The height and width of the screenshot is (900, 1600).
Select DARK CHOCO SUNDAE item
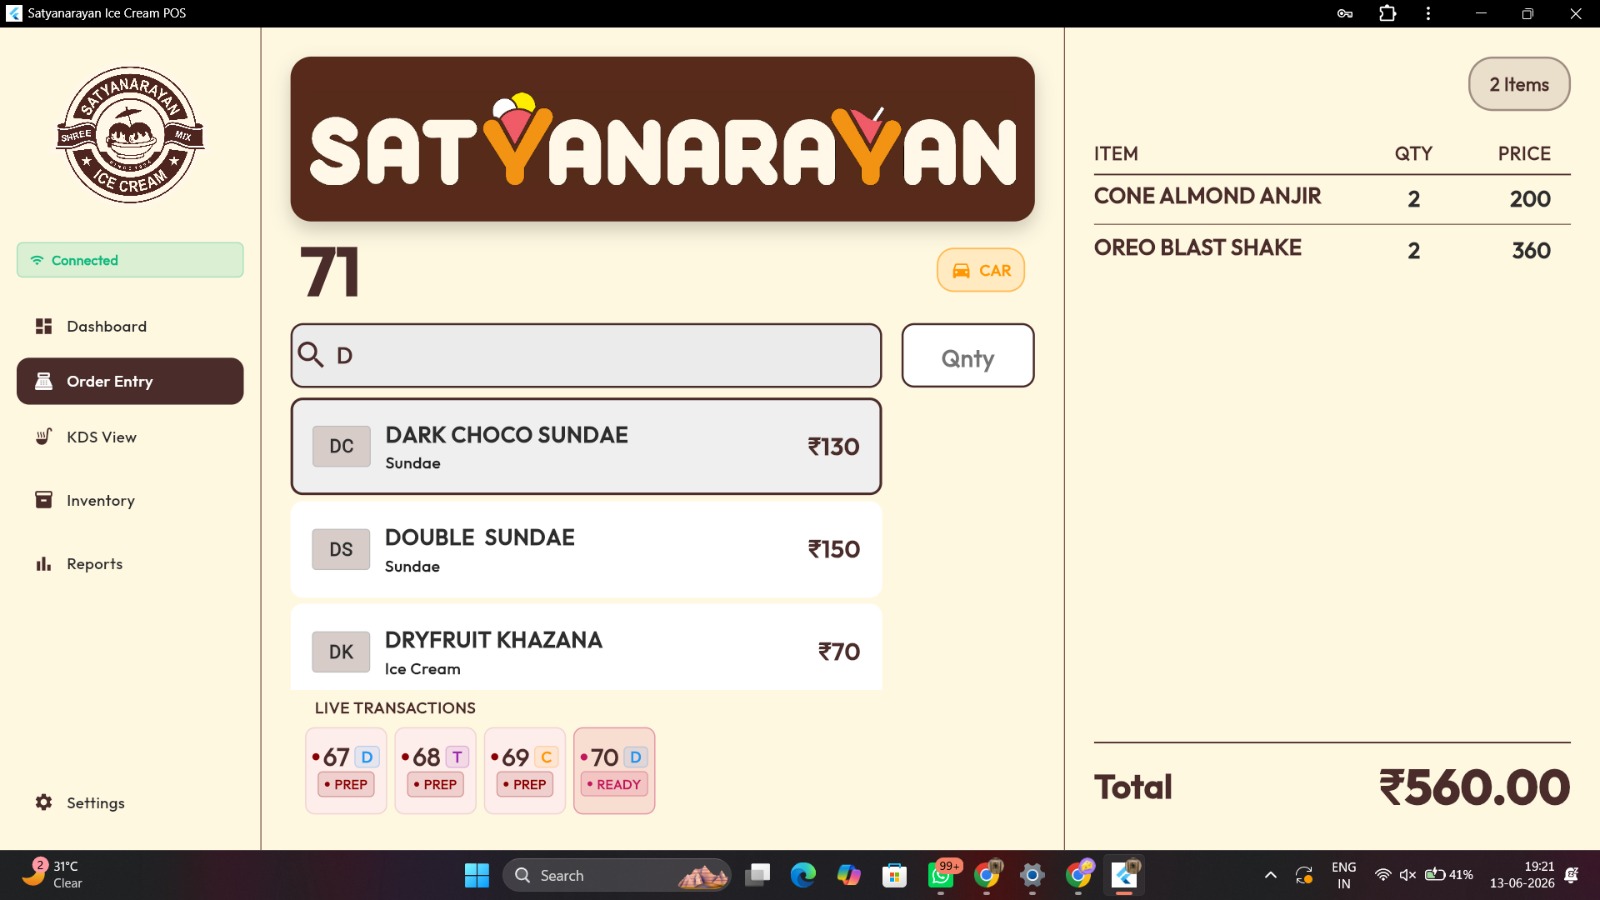click(x=586, y=446)
